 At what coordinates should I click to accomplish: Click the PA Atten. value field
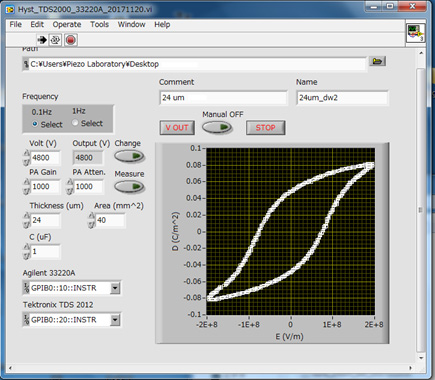89,187
